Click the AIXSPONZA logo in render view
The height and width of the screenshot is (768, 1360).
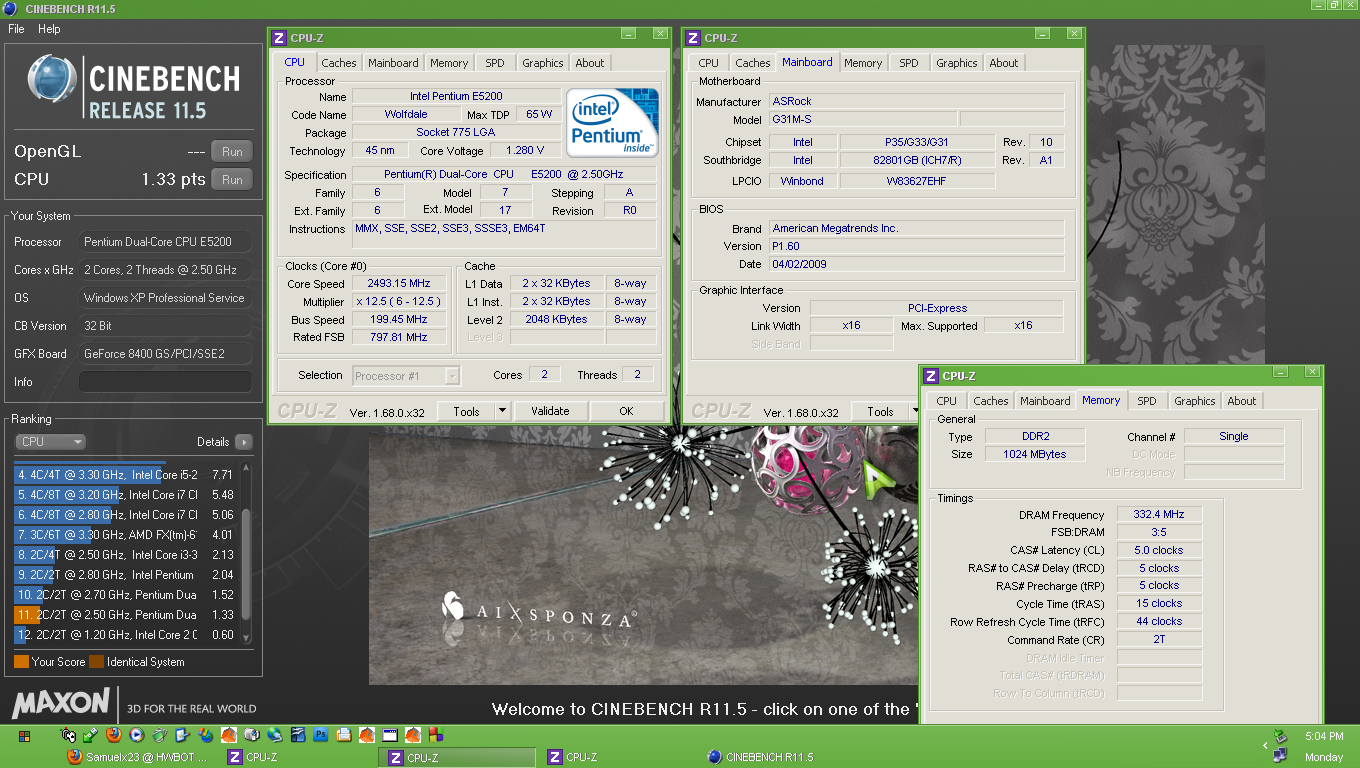(539, 609)
